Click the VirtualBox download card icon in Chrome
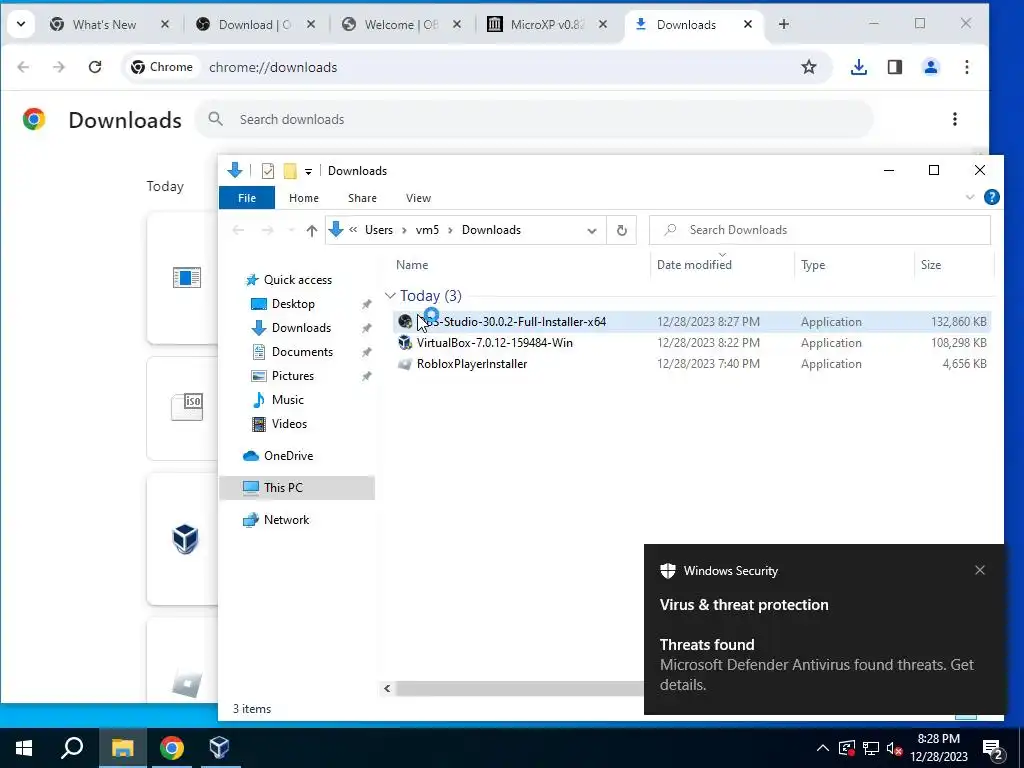1024x768 pixels. pyautogui.click(x=185, y=539)
